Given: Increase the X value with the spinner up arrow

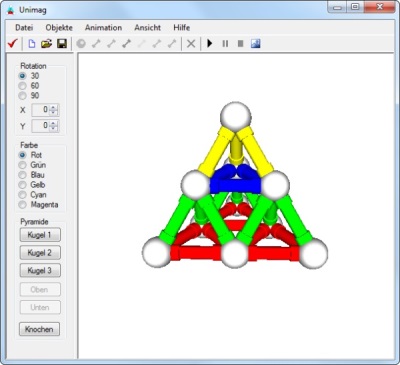Looking at the screenshot, I should point(54,107).
